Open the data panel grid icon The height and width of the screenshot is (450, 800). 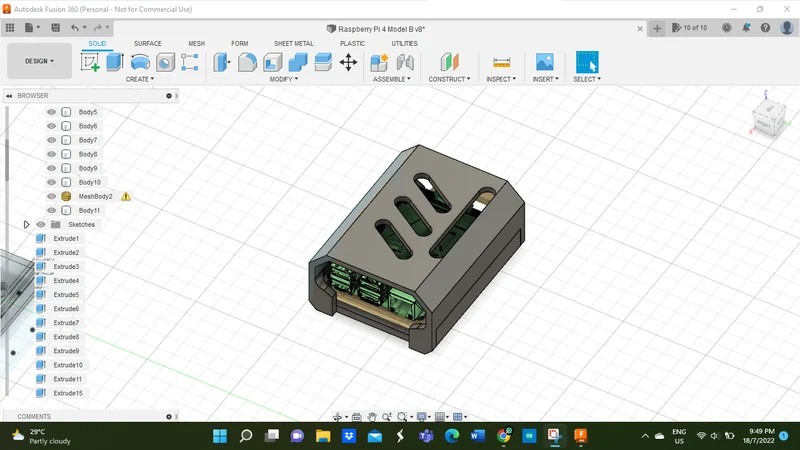coord(10,28)
